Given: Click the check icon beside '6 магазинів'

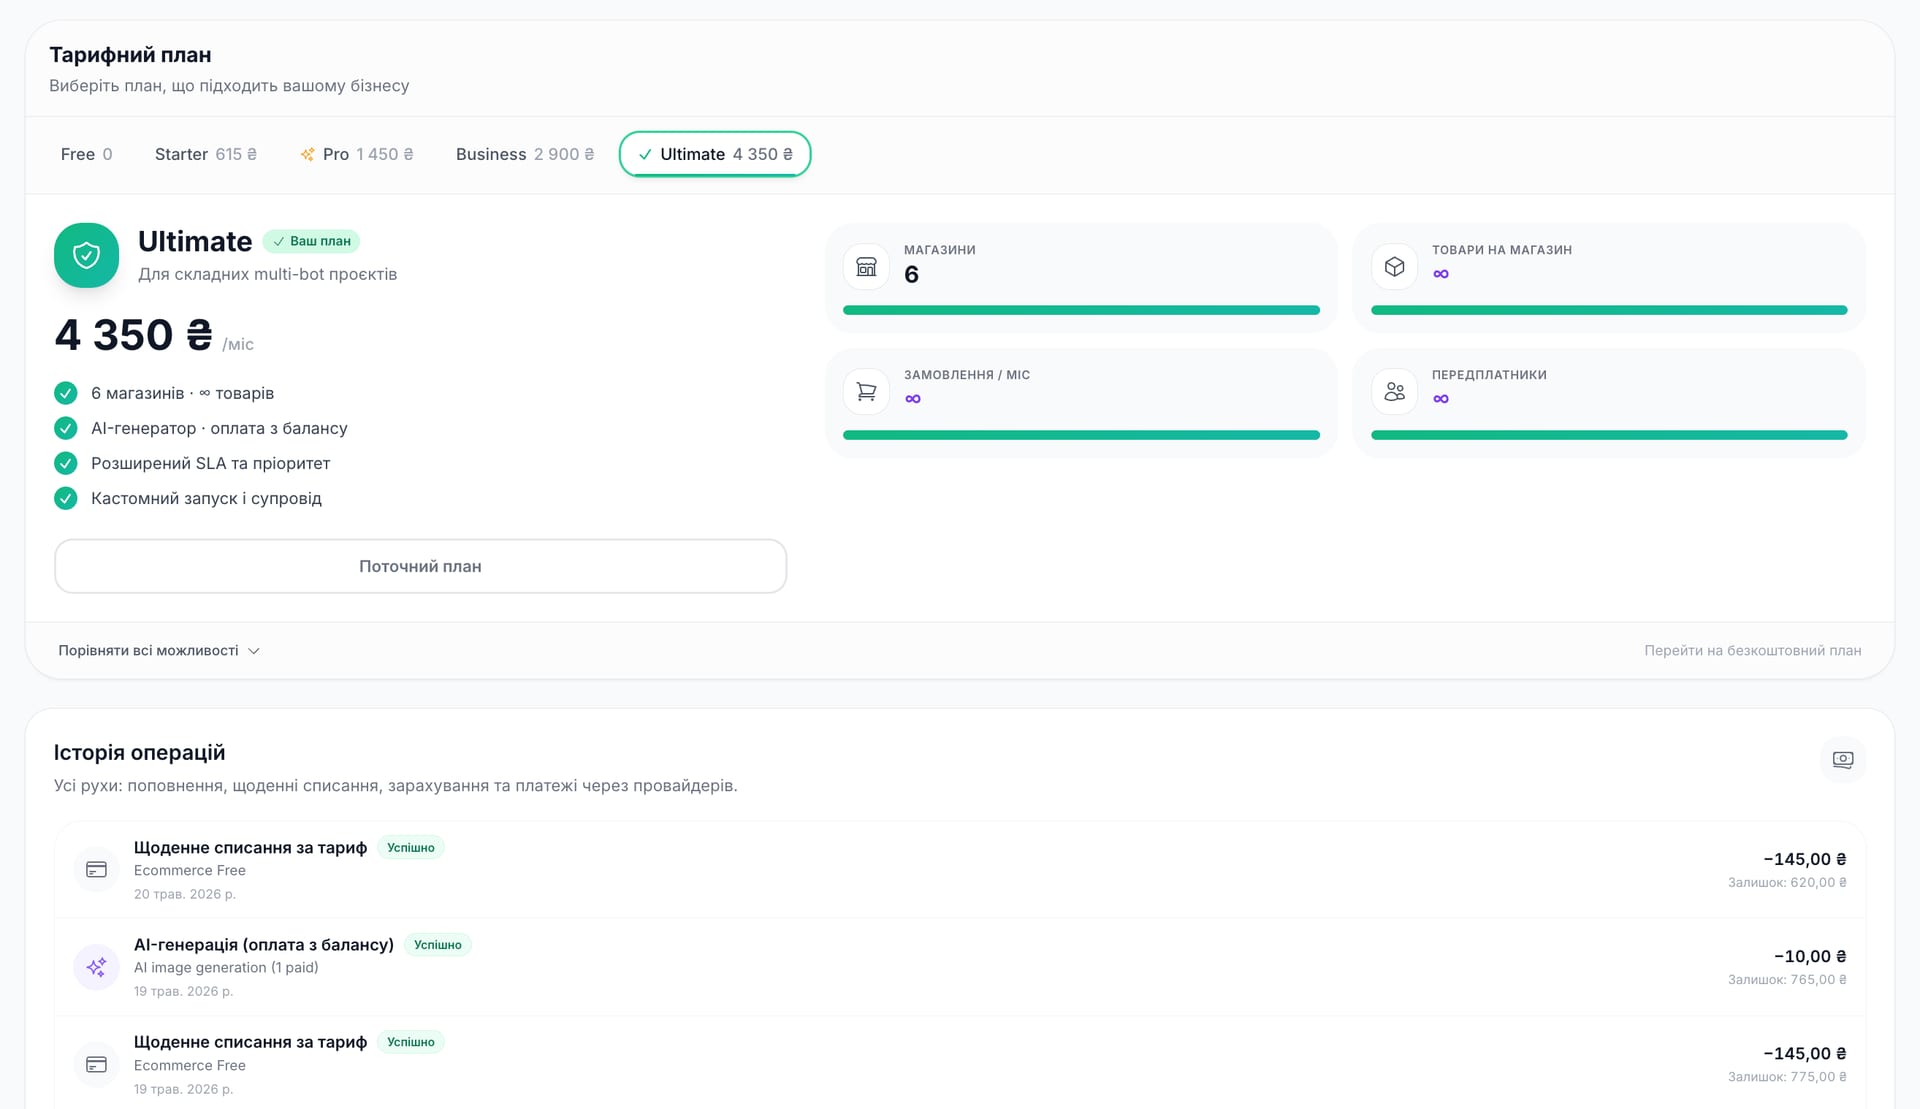Looking at the screenshot, I should [x=66, y=393].
